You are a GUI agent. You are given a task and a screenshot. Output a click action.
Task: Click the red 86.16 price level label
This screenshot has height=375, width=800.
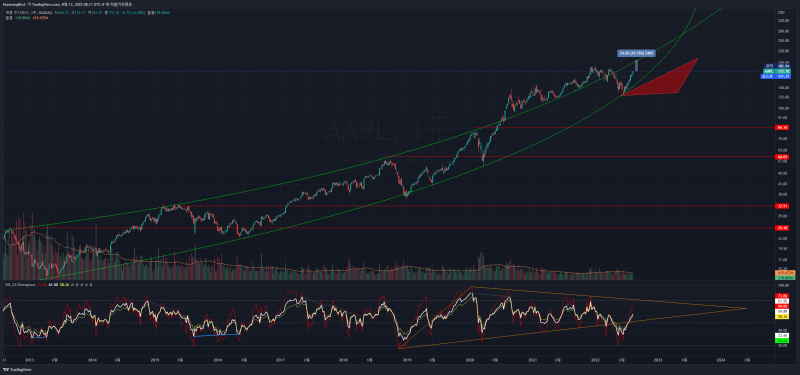pos(782,127)
